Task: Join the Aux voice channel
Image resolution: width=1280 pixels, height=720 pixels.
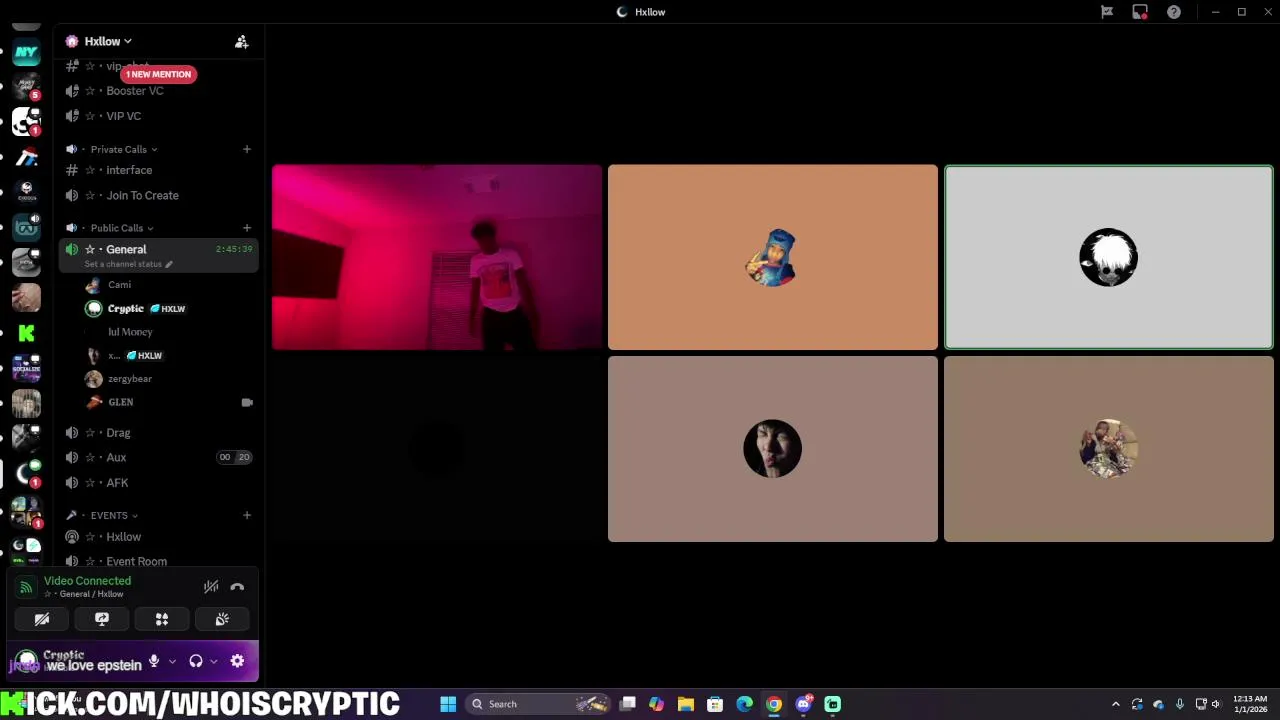Action: [x=159, y=457]
